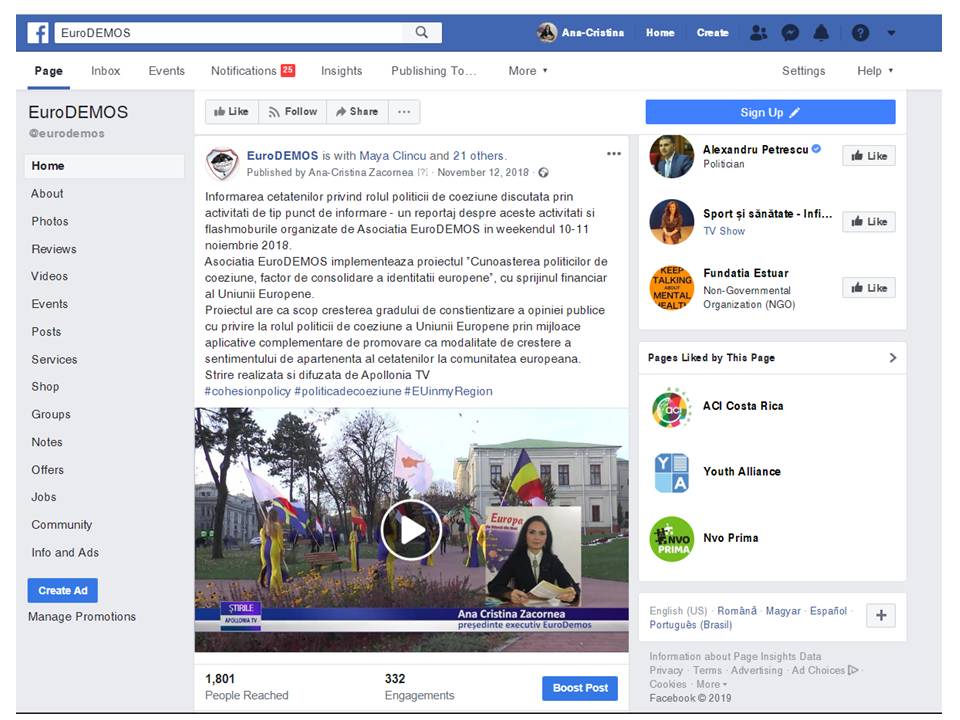
Task: Open the Help dropdown menu
Action: tap(875, 71)
